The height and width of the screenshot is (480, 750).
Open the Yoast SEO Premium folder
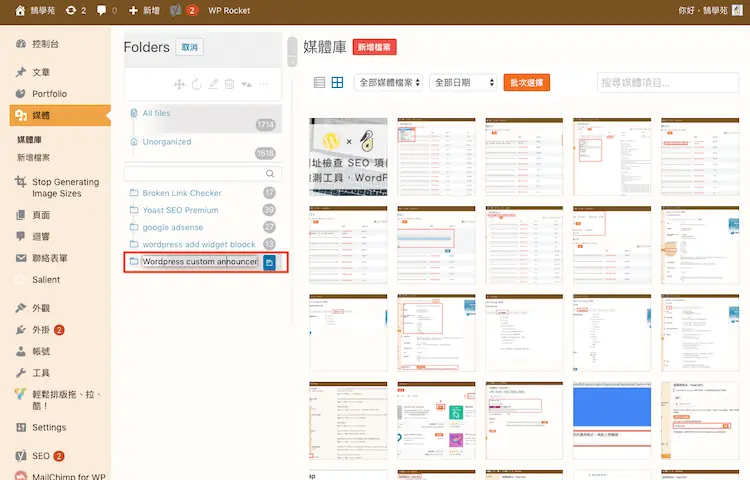[x=180, y=210]
